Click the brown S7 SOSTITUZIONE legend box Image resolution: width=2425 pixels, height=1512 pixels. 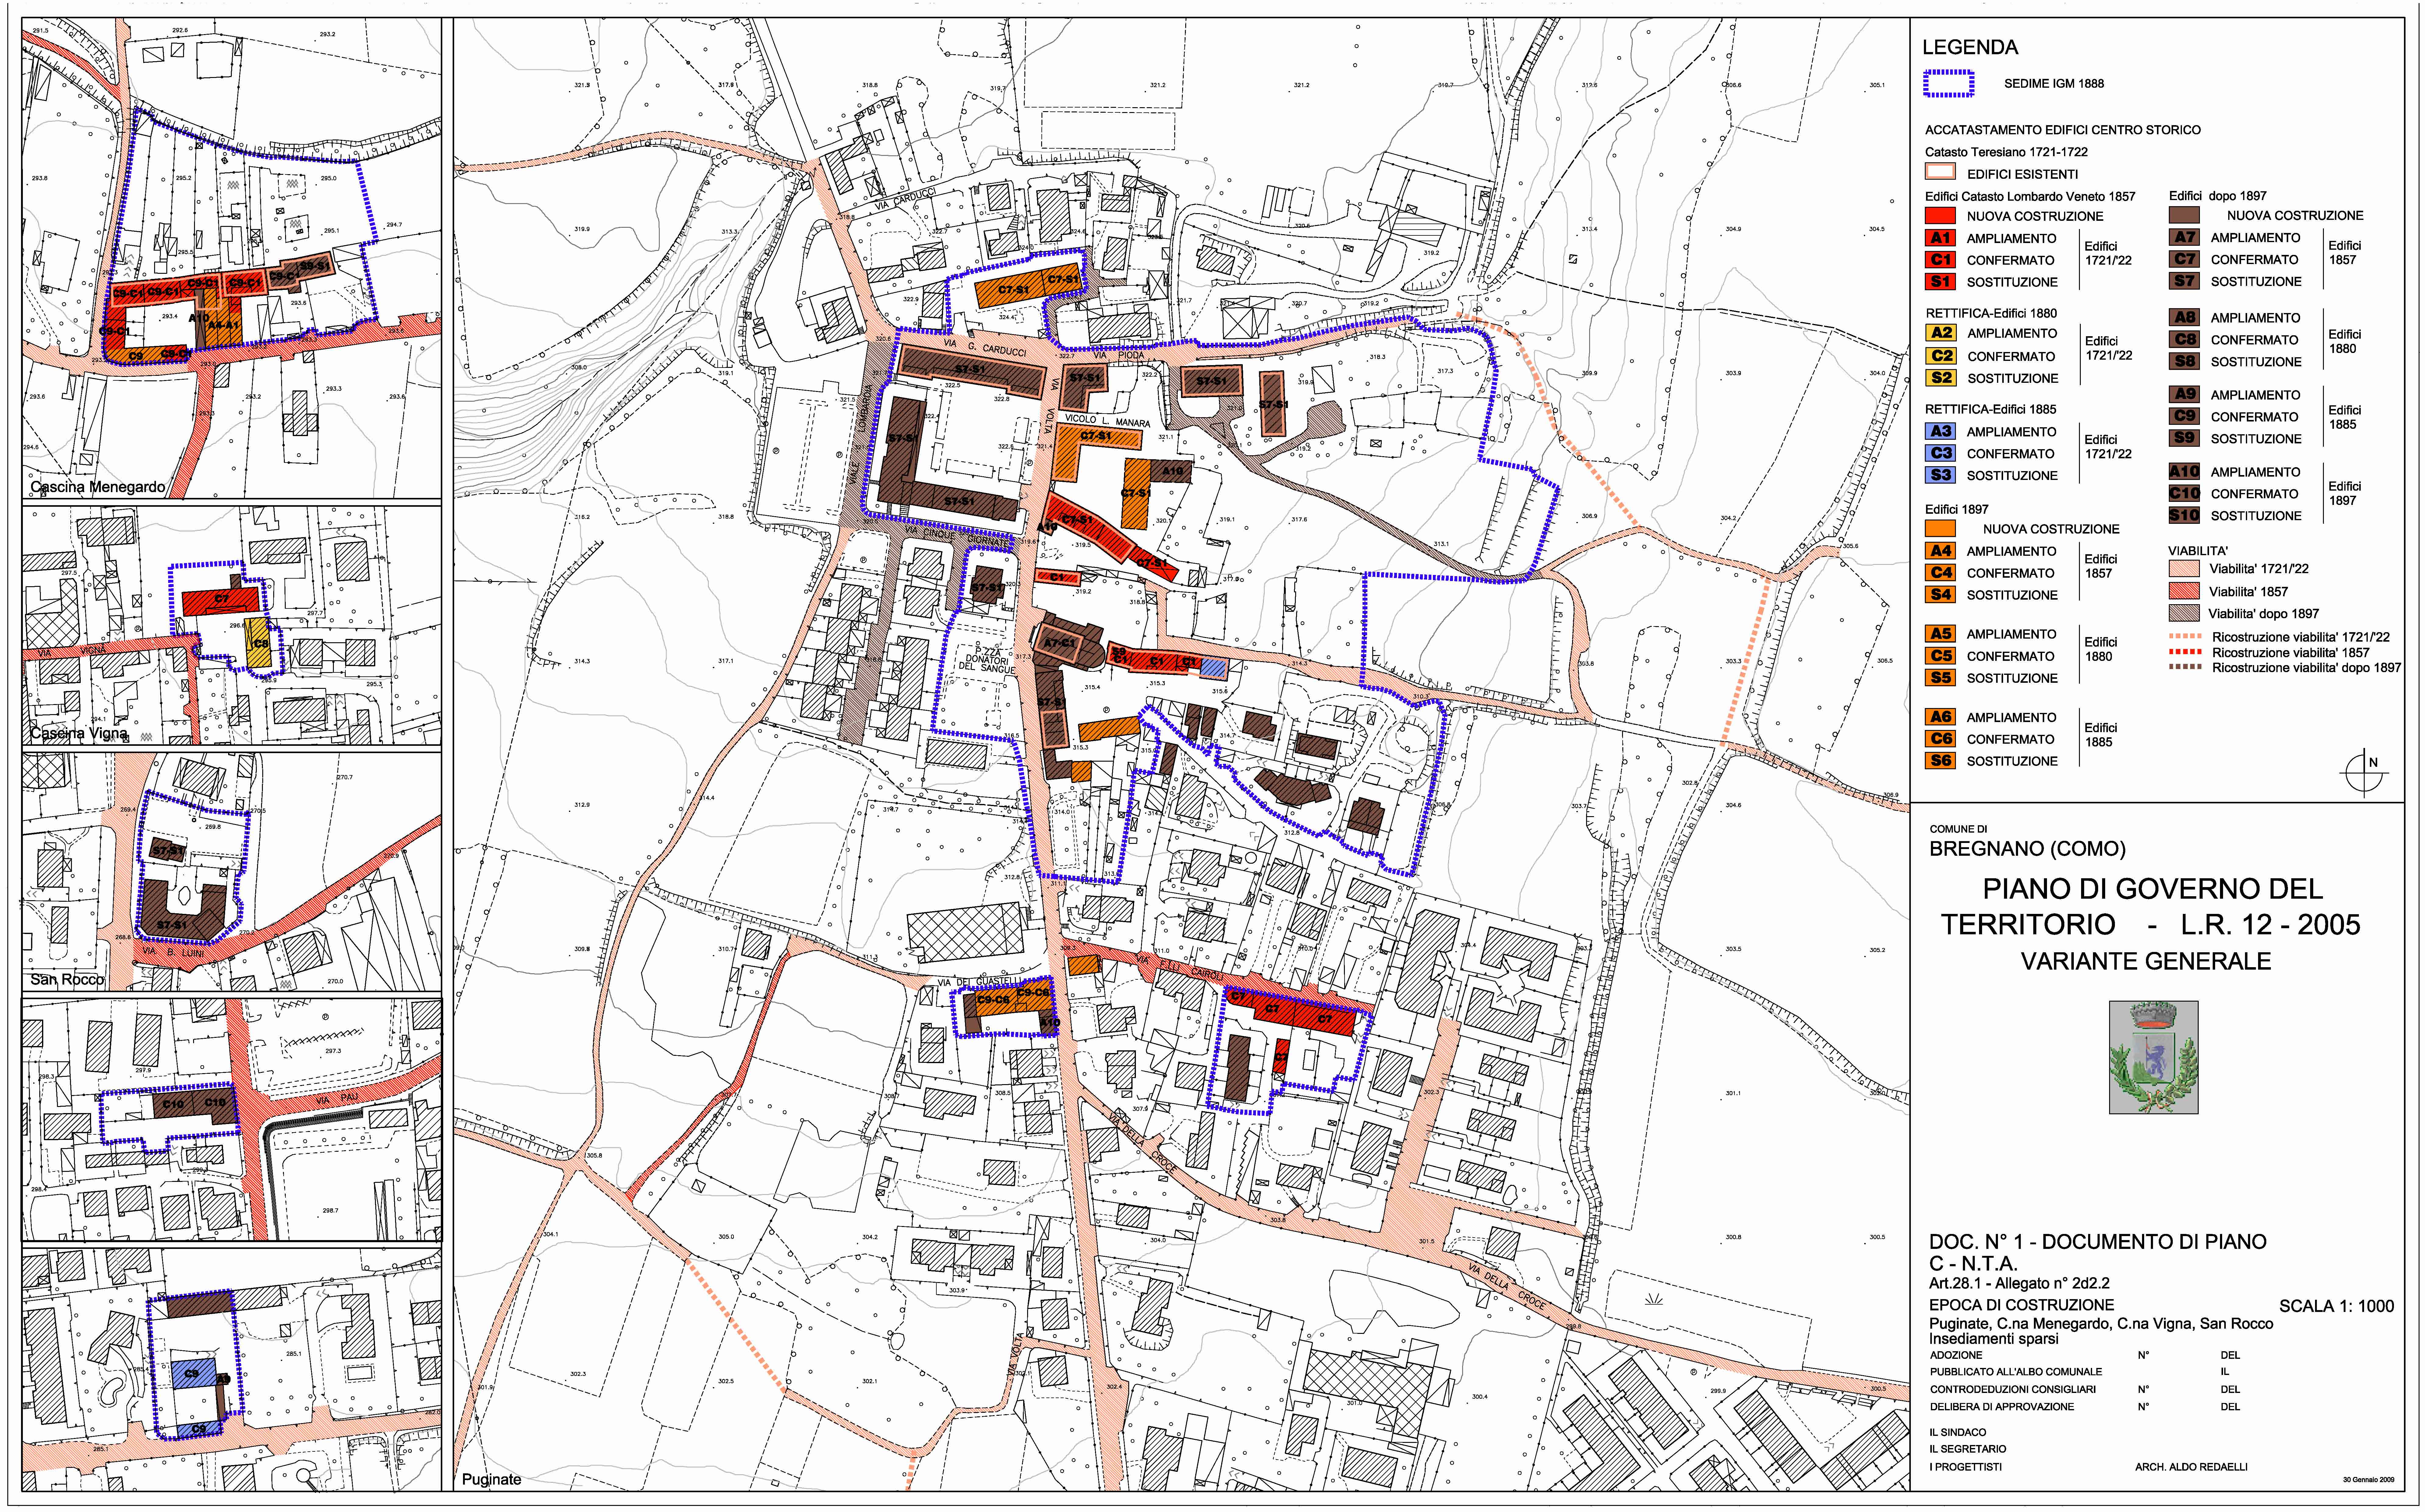pos(2184,281)
